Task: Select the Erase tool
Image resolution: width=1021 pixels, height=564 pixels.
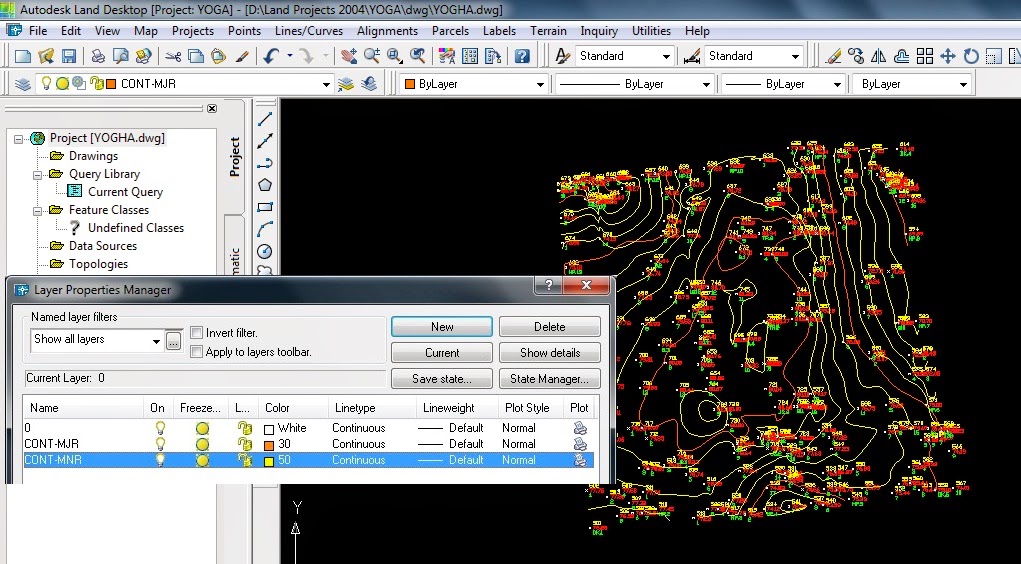Action: click(833, 57)
